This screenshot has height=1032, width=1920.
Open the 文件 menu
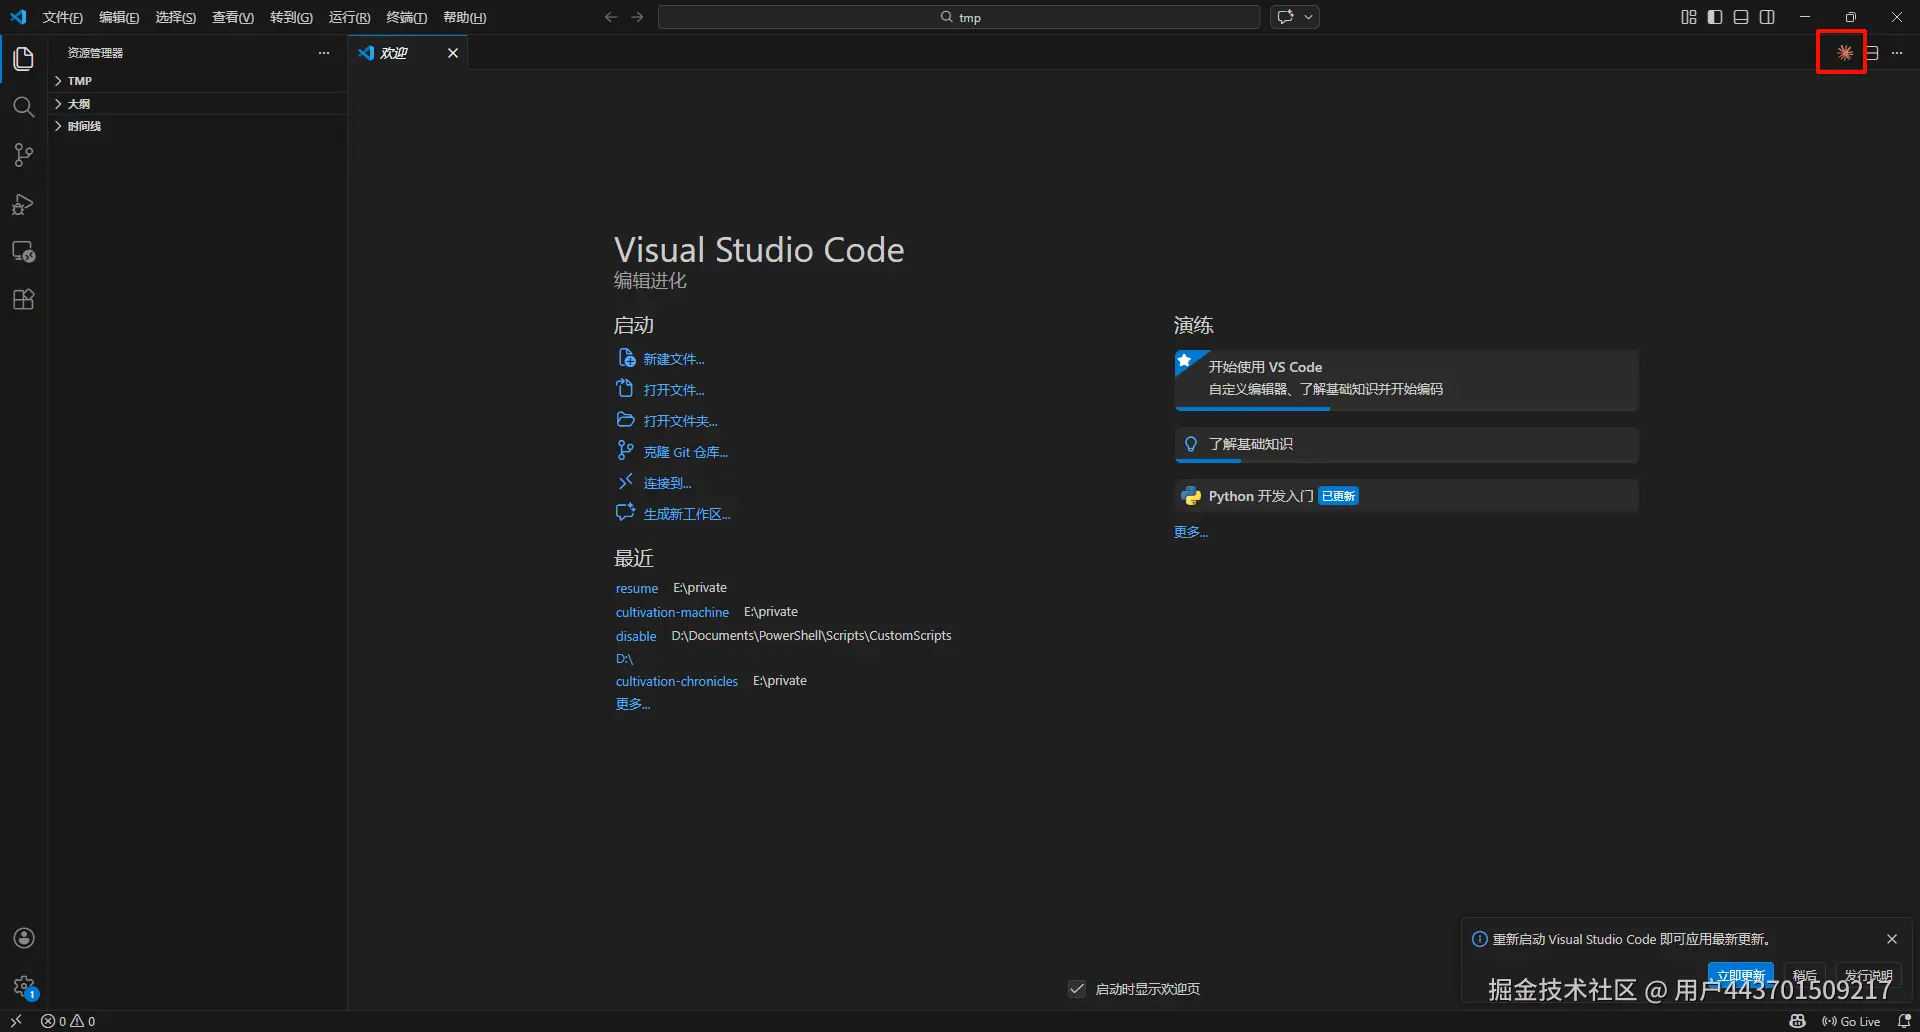pos(62,17)
